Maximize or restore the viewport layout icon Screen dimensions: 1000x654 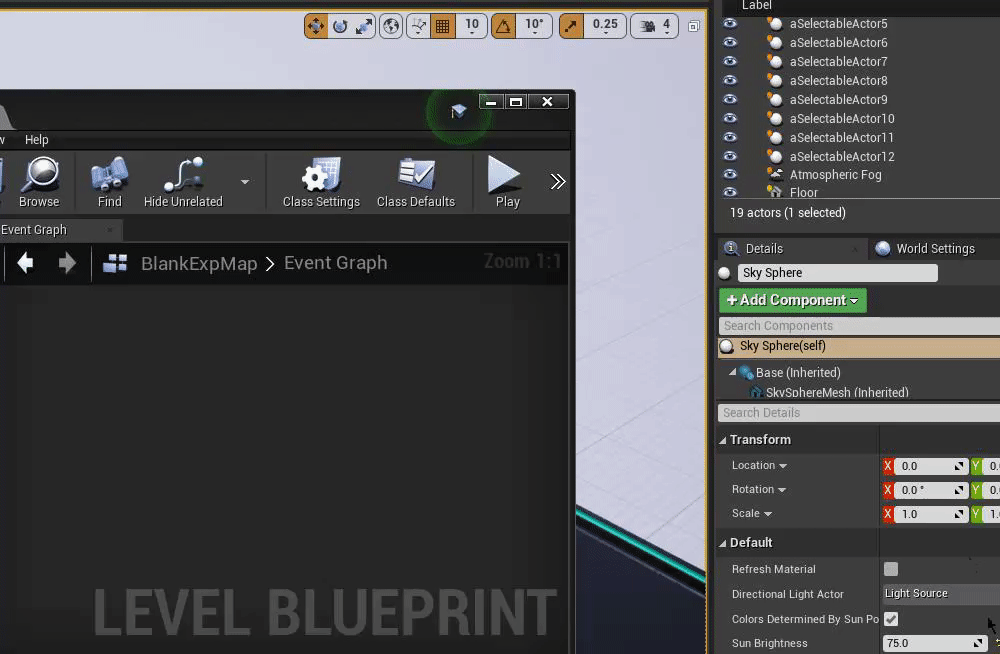point(694,26)
